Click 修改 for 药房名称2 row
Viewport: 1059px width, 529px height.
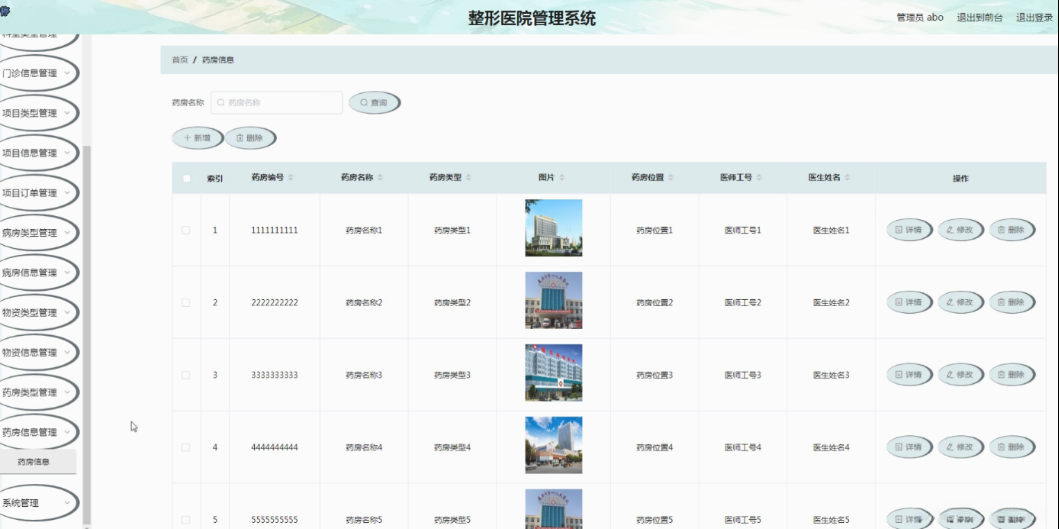click(960, 302)
